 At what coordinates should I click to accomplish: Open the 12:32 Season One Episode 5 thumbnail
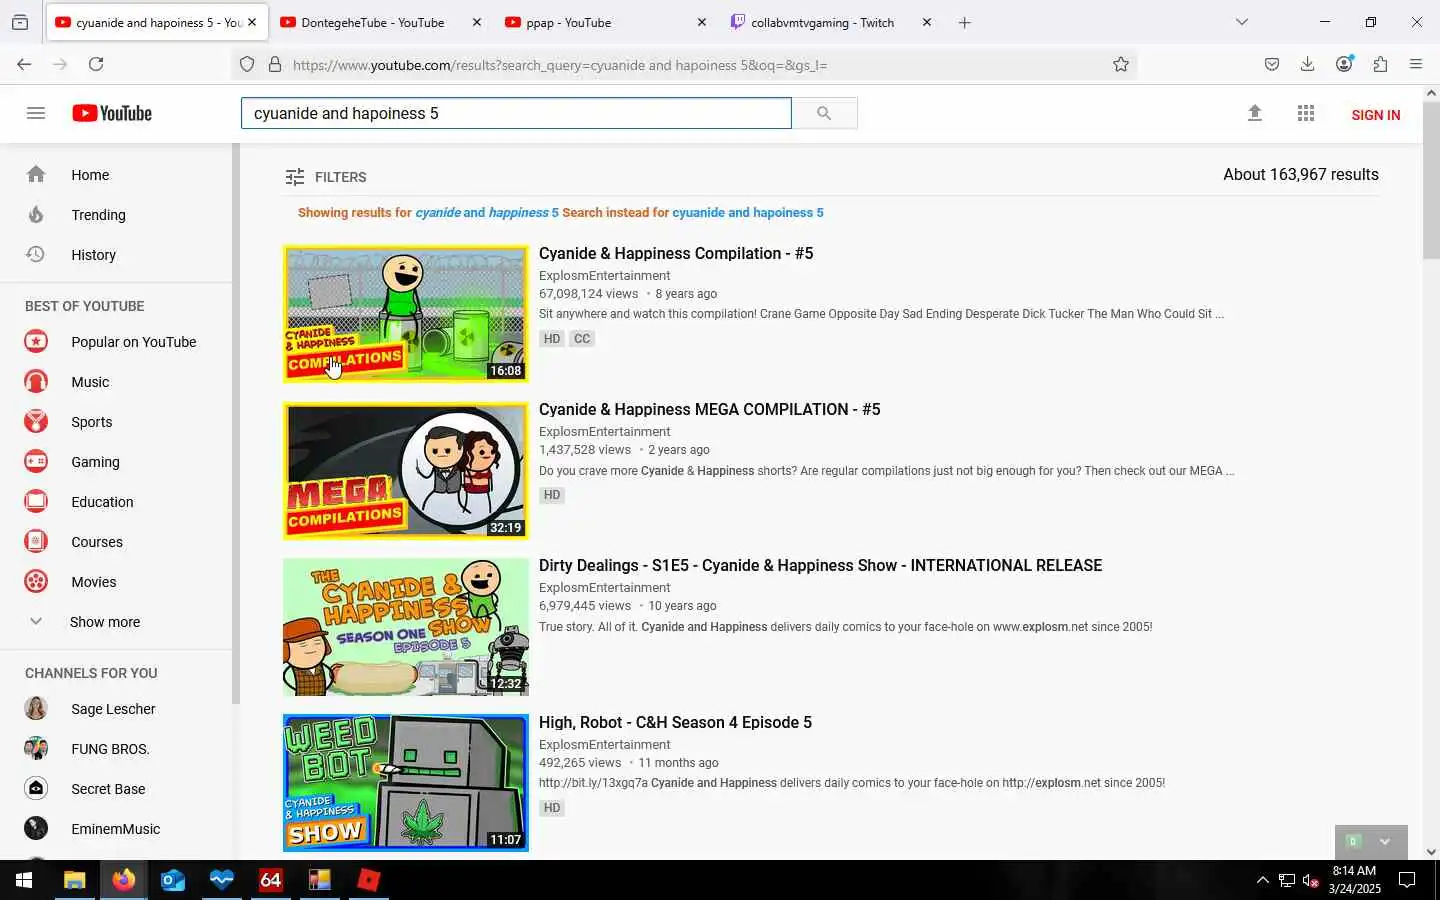click(406, 627)
